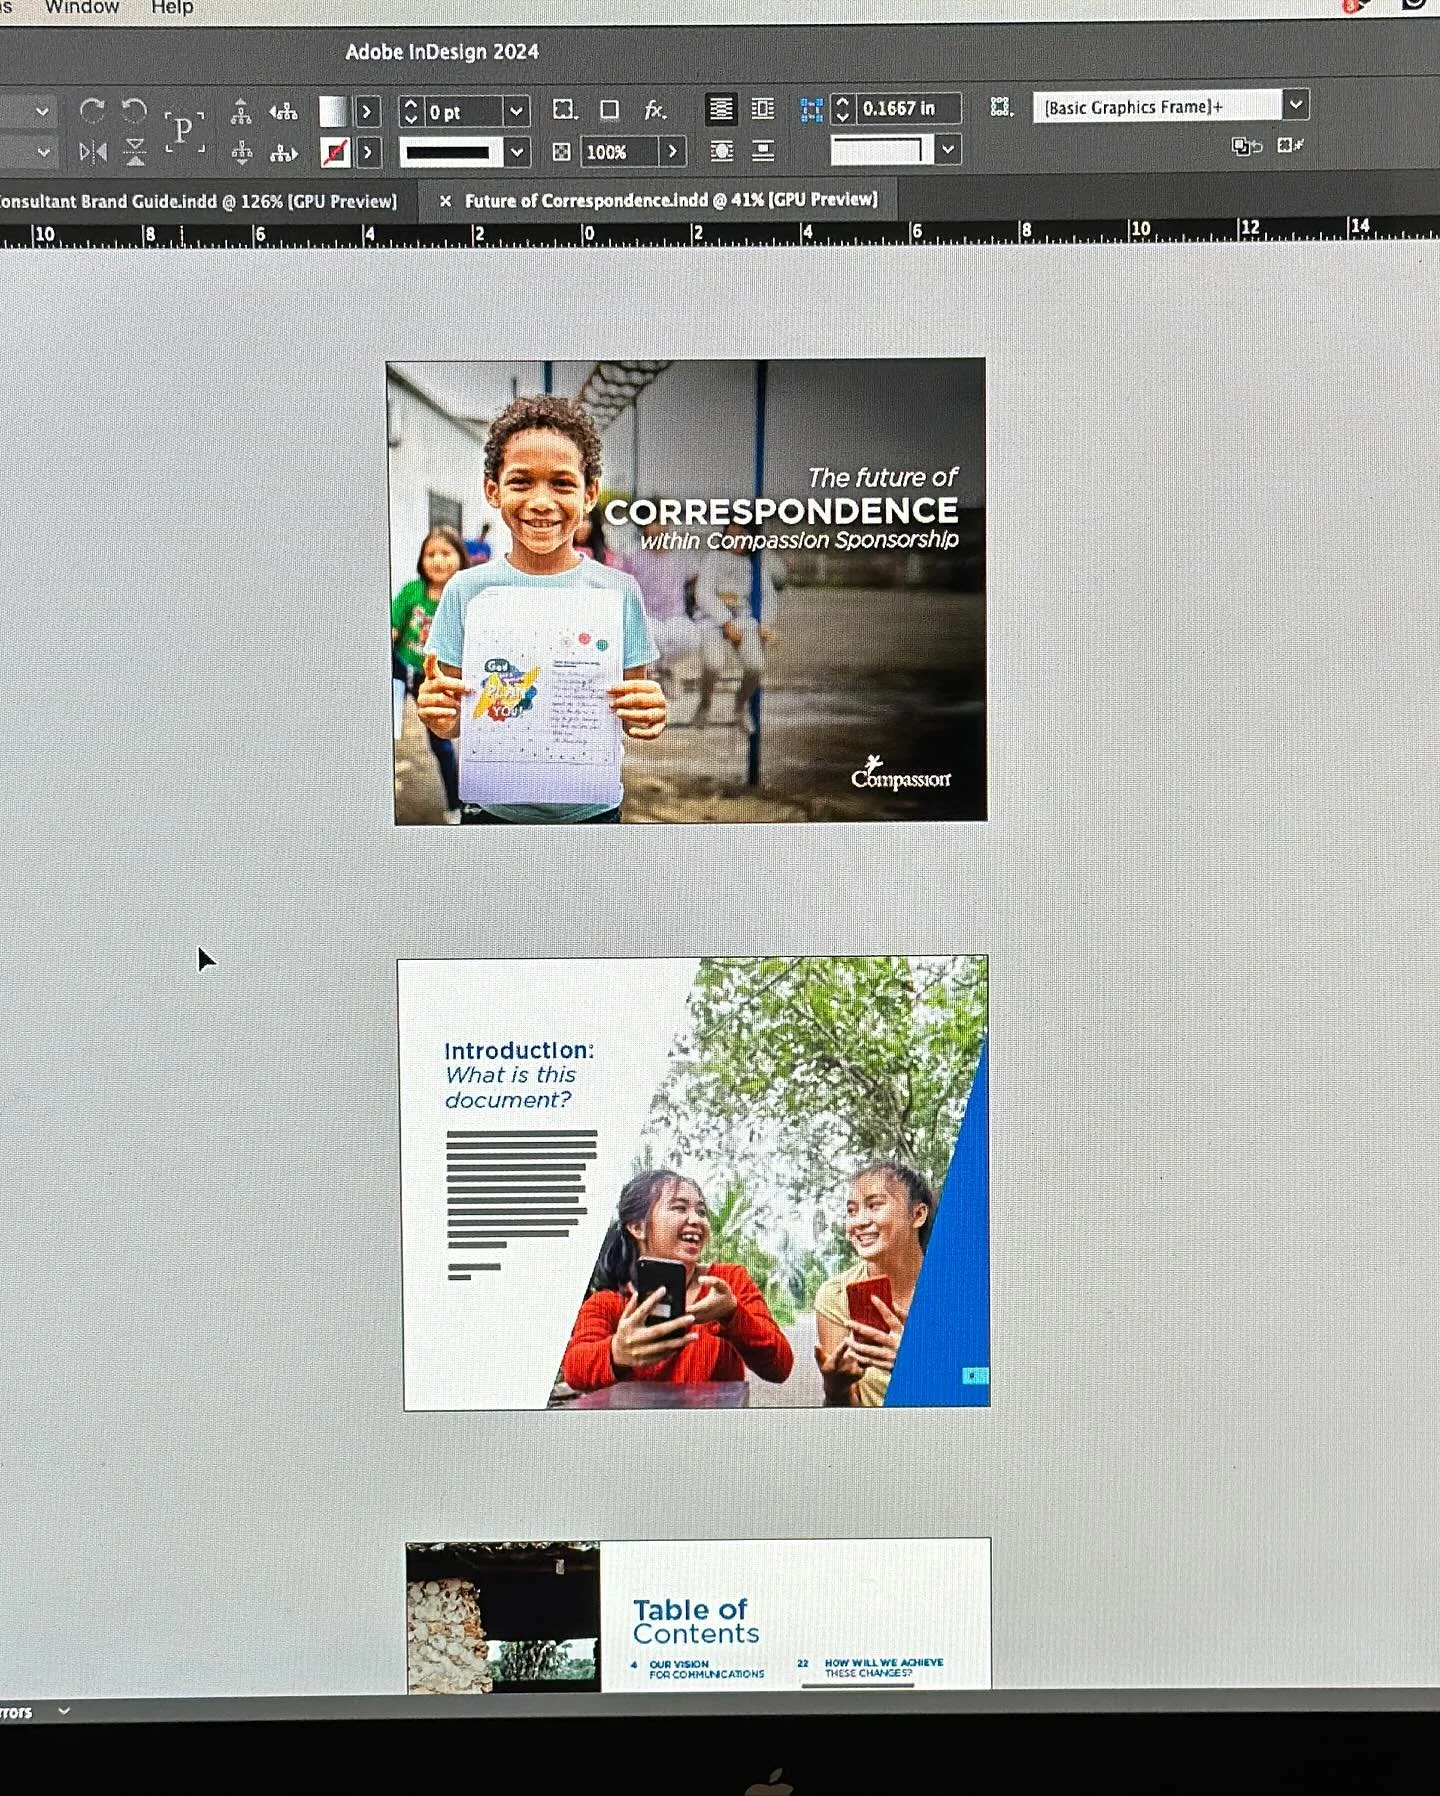
Task: Click the 0 pt stroke weight field
Action: [463, 112]
